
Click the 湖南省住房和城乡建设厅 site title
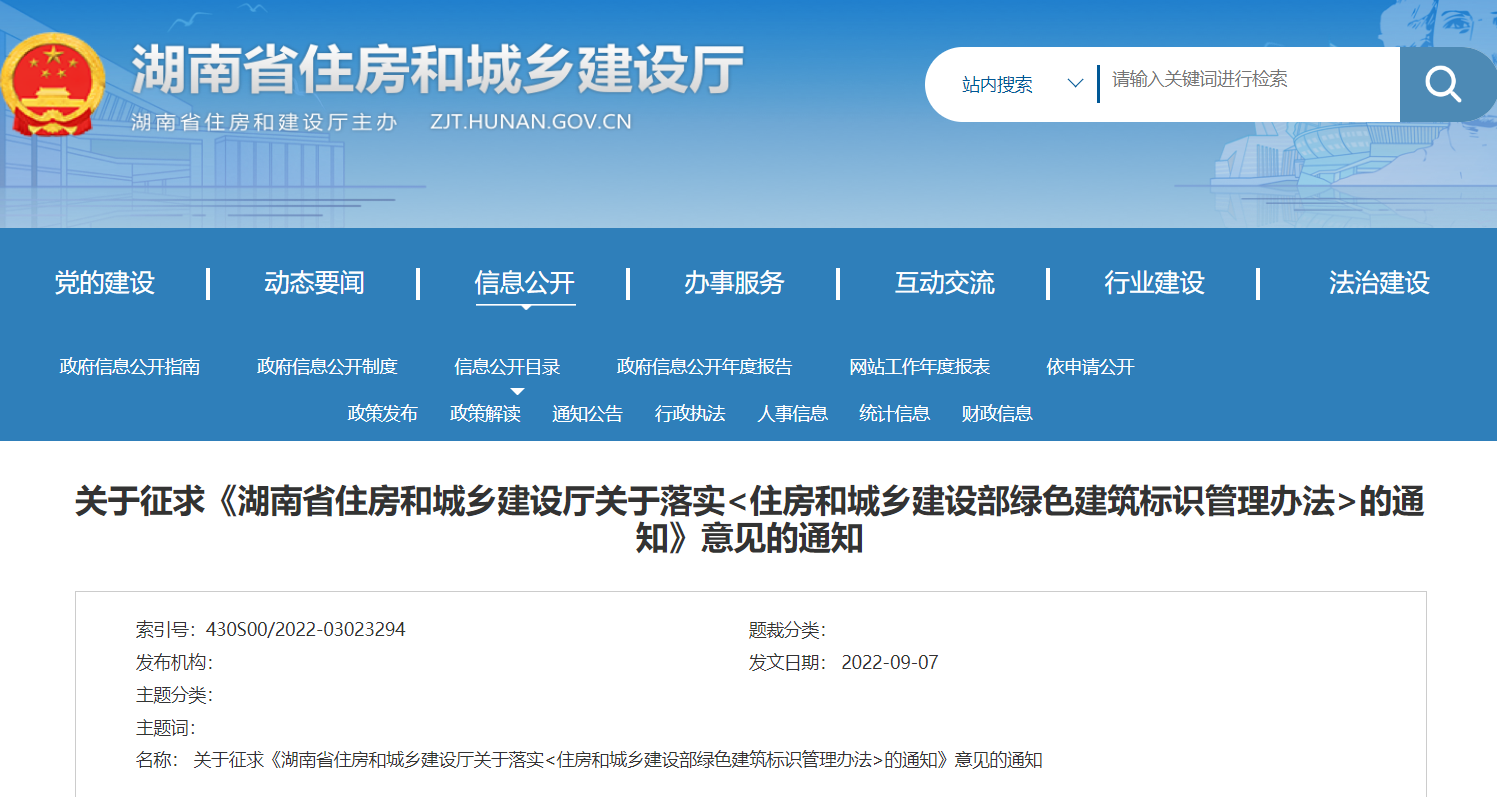tap(438, 70)
